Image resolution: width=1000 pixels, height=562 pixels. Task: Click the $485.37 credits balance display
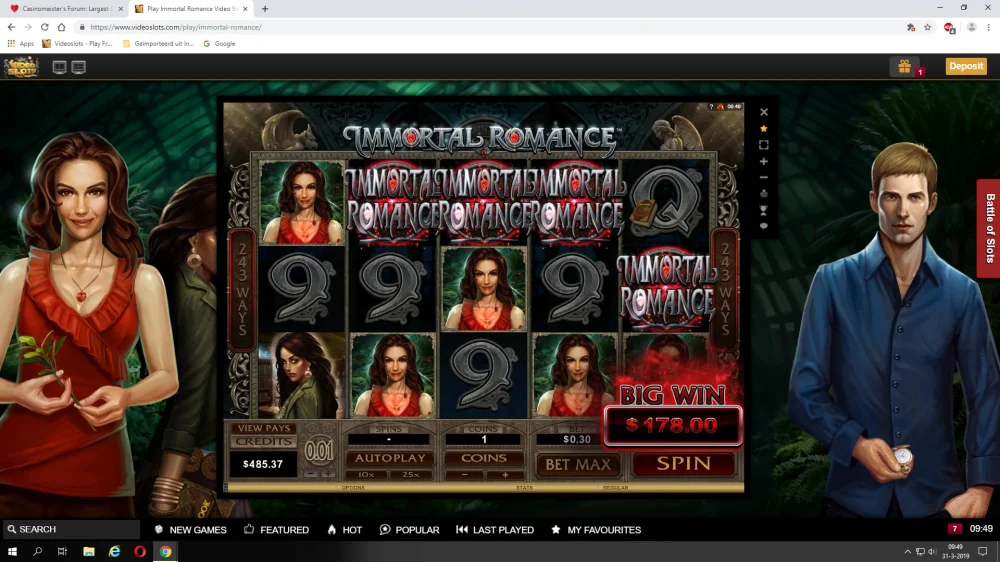pos(263,464)
